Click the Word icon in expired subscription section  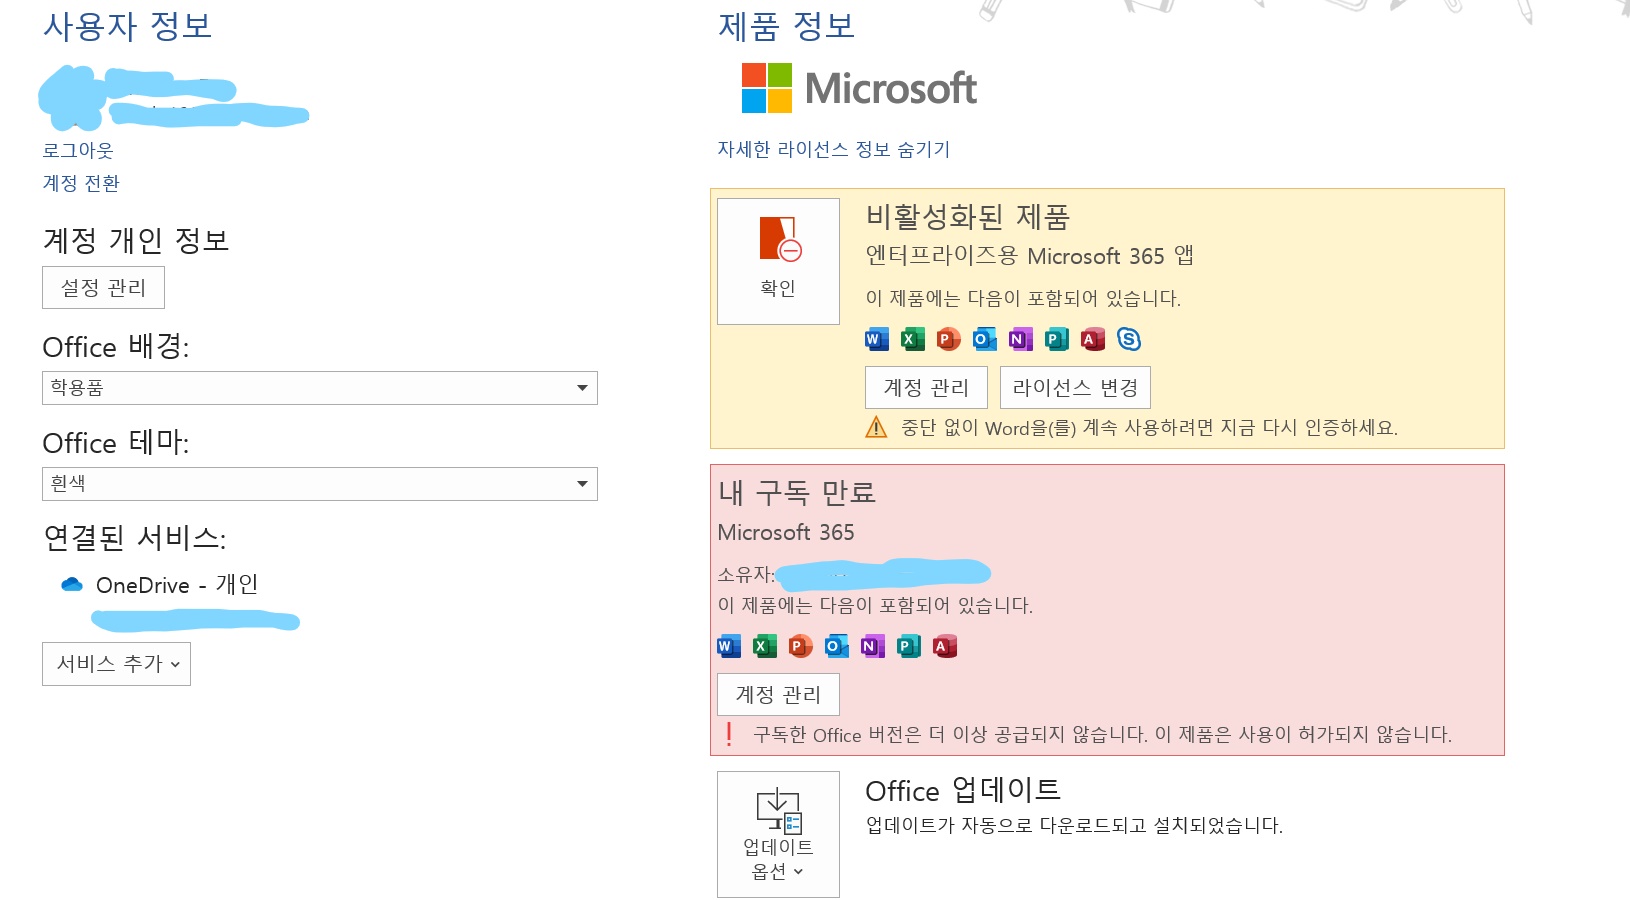[729, 646]
